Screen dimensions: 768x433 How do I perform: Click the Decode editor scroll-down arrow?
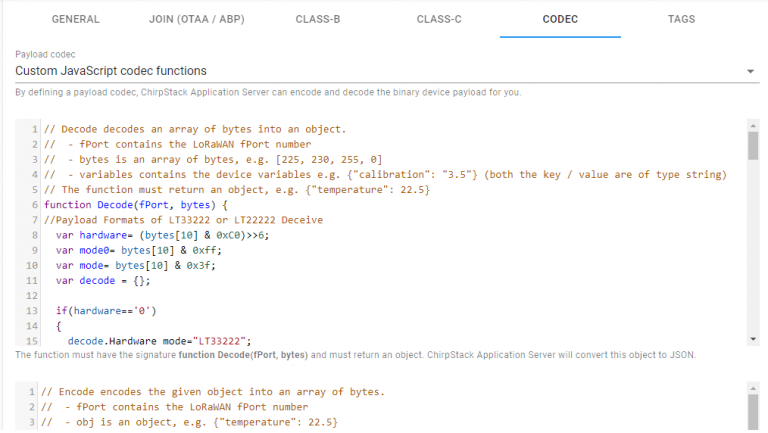point(753,339)
